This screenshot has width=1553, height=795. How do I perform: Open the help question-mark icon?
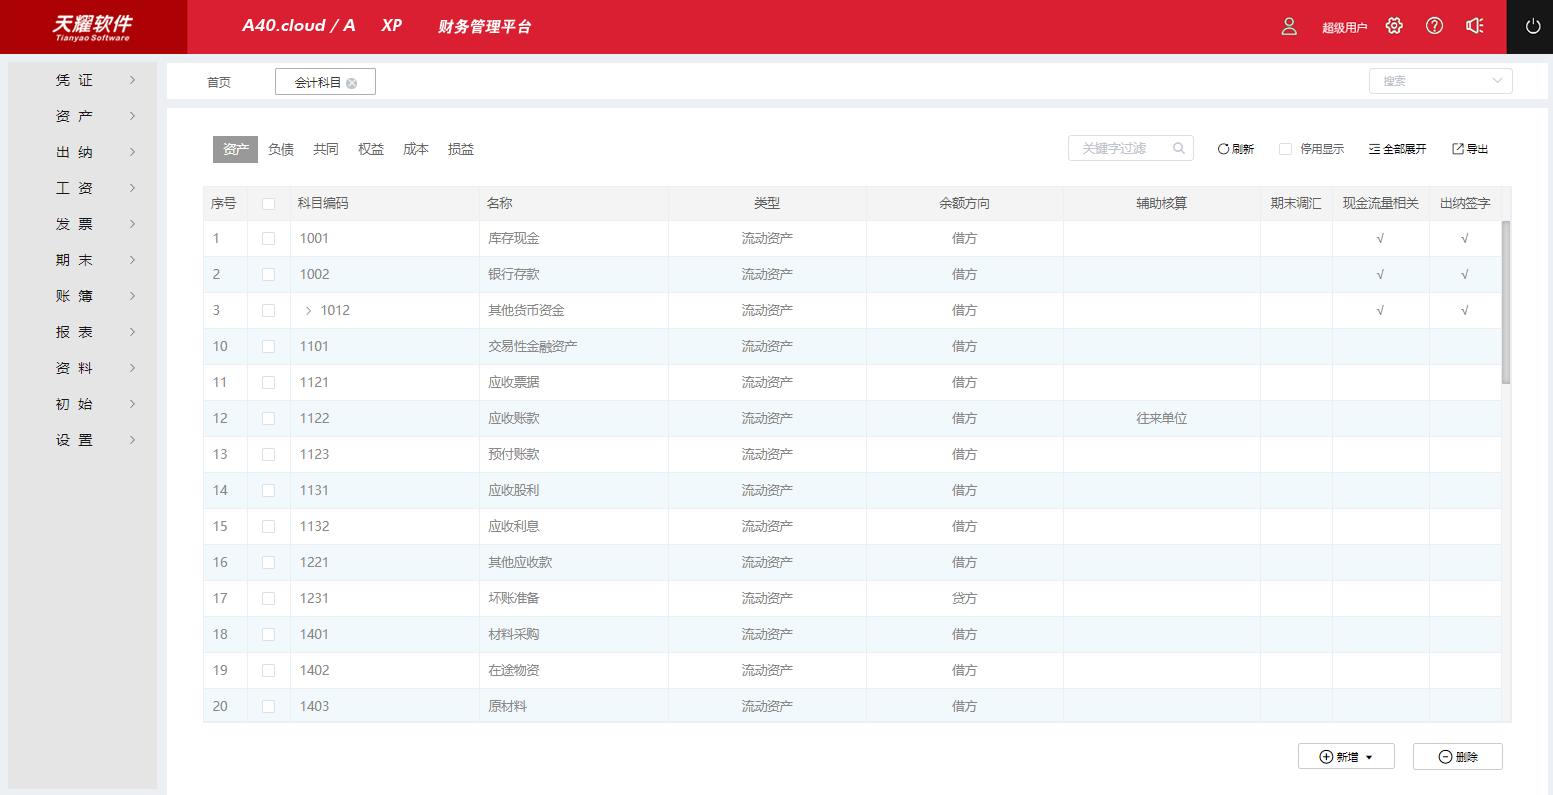1434,26
